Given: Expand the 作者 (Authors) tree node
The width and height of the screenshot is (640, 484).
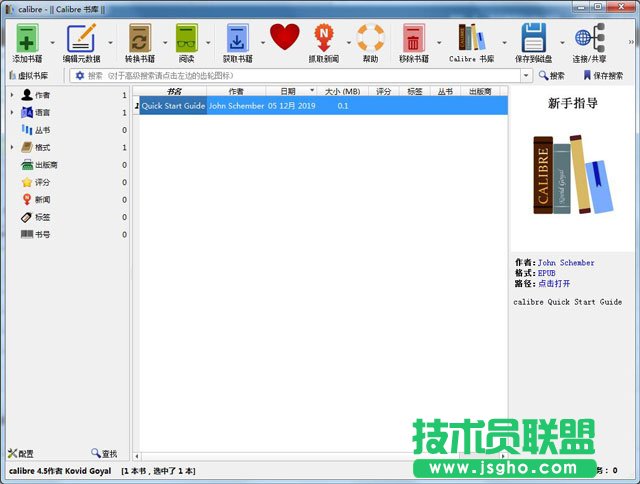Looking at the screenshot, I should coord(11,95).
